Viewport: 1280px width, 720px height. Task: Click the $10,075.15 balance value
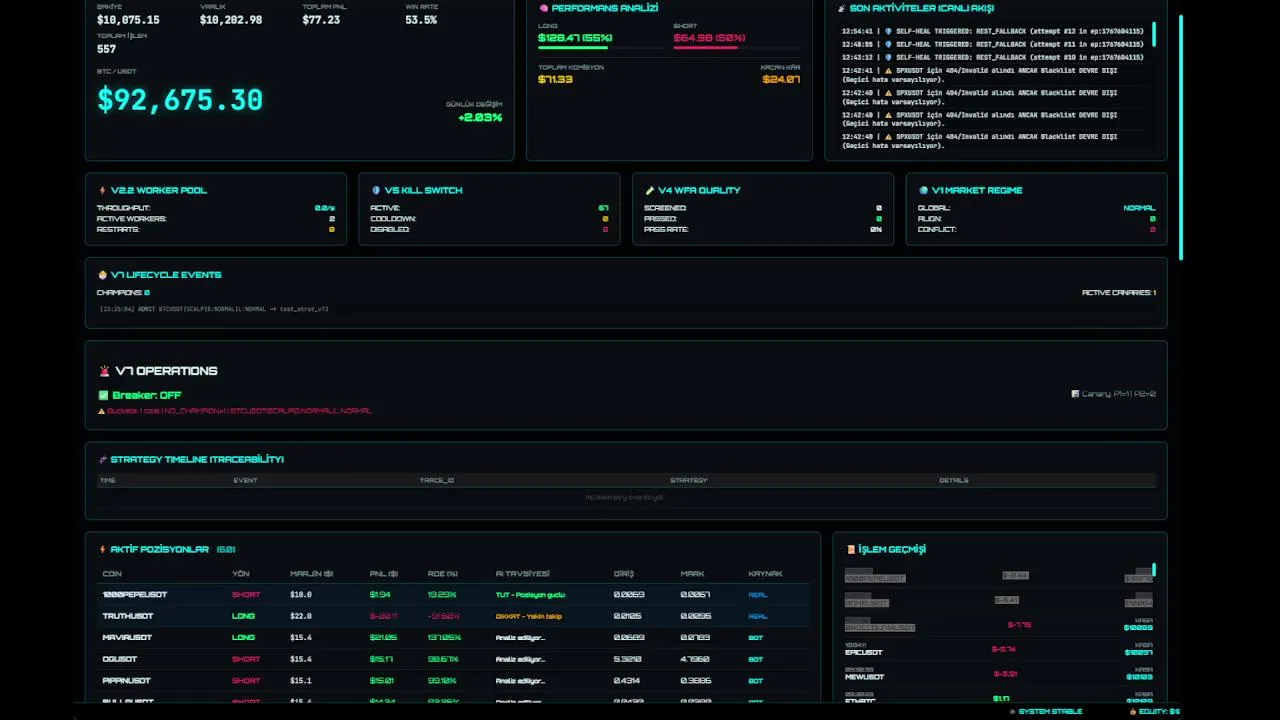click(128, 20)
